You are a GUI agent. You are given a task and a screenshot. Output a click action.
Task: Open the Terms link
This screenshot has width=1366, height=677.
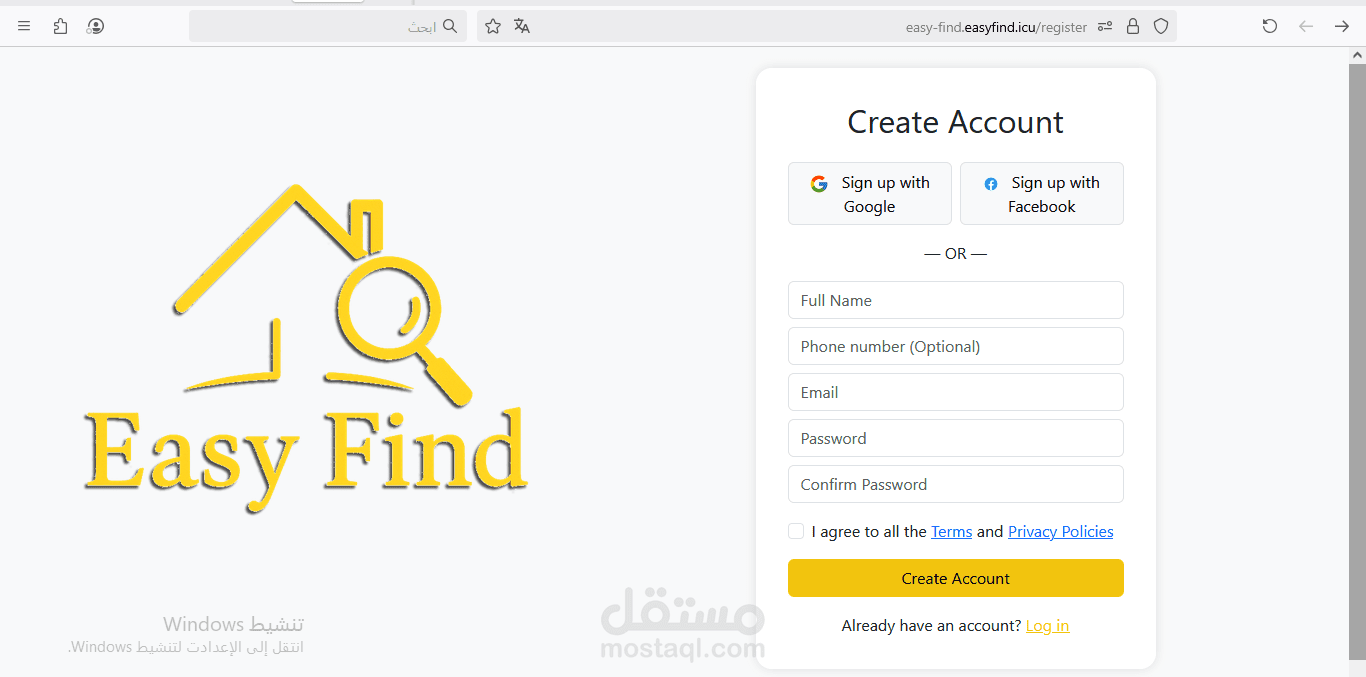point(951,532)
